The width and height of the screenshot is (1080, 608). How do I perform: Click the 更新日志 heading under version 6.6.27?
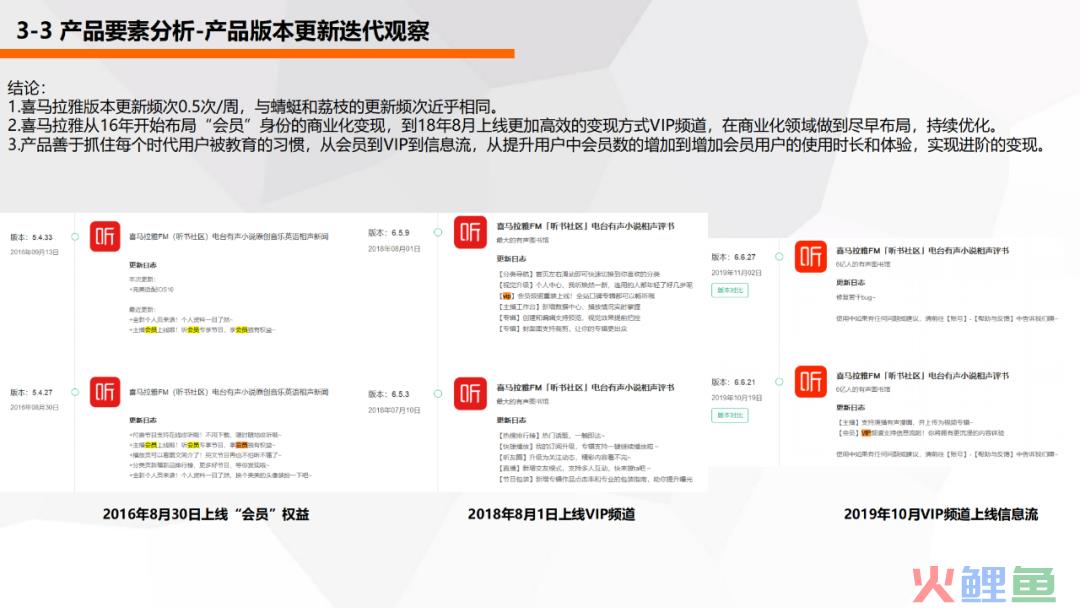point(851,282)
